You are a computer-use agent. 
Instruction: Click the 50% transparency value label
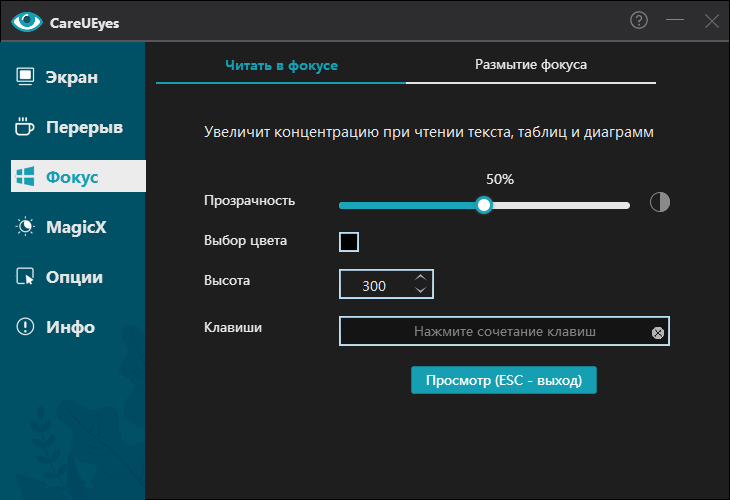500,179
